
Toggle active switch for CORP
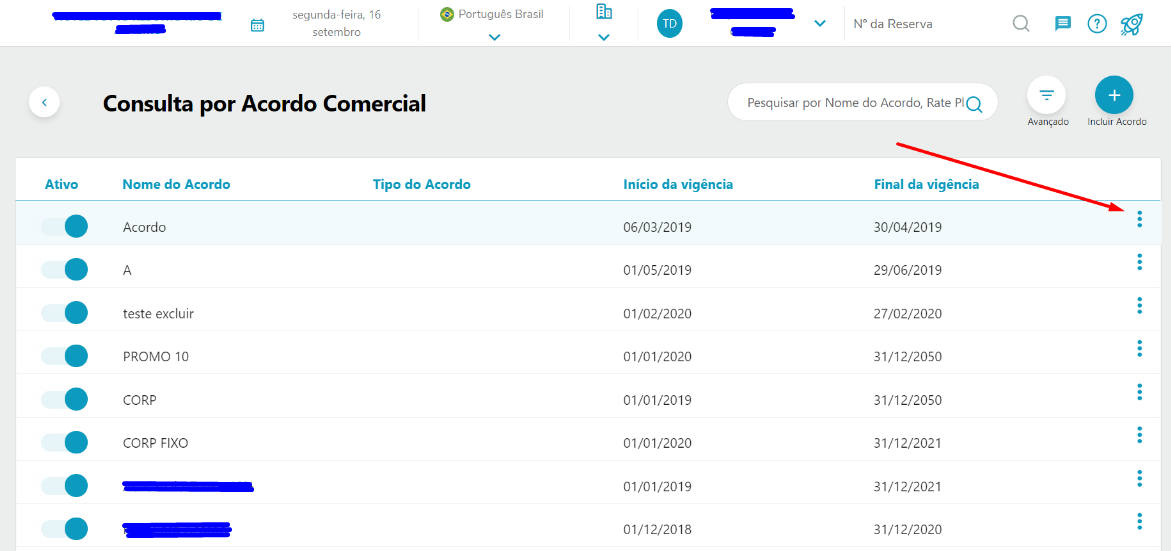click(x=65, y=399)
